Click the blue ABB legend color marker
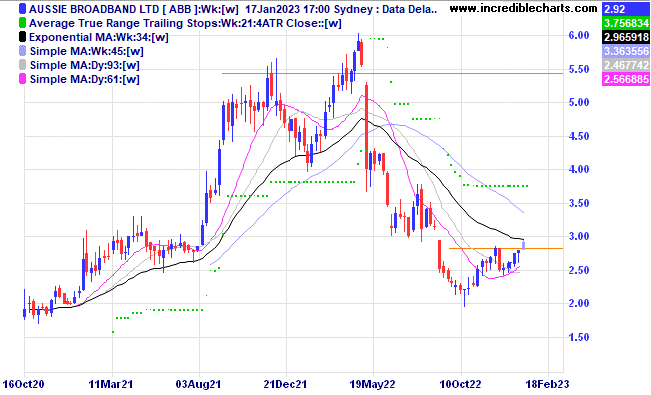The height and width of the screenshot is (395, 651). pos(22,9)
